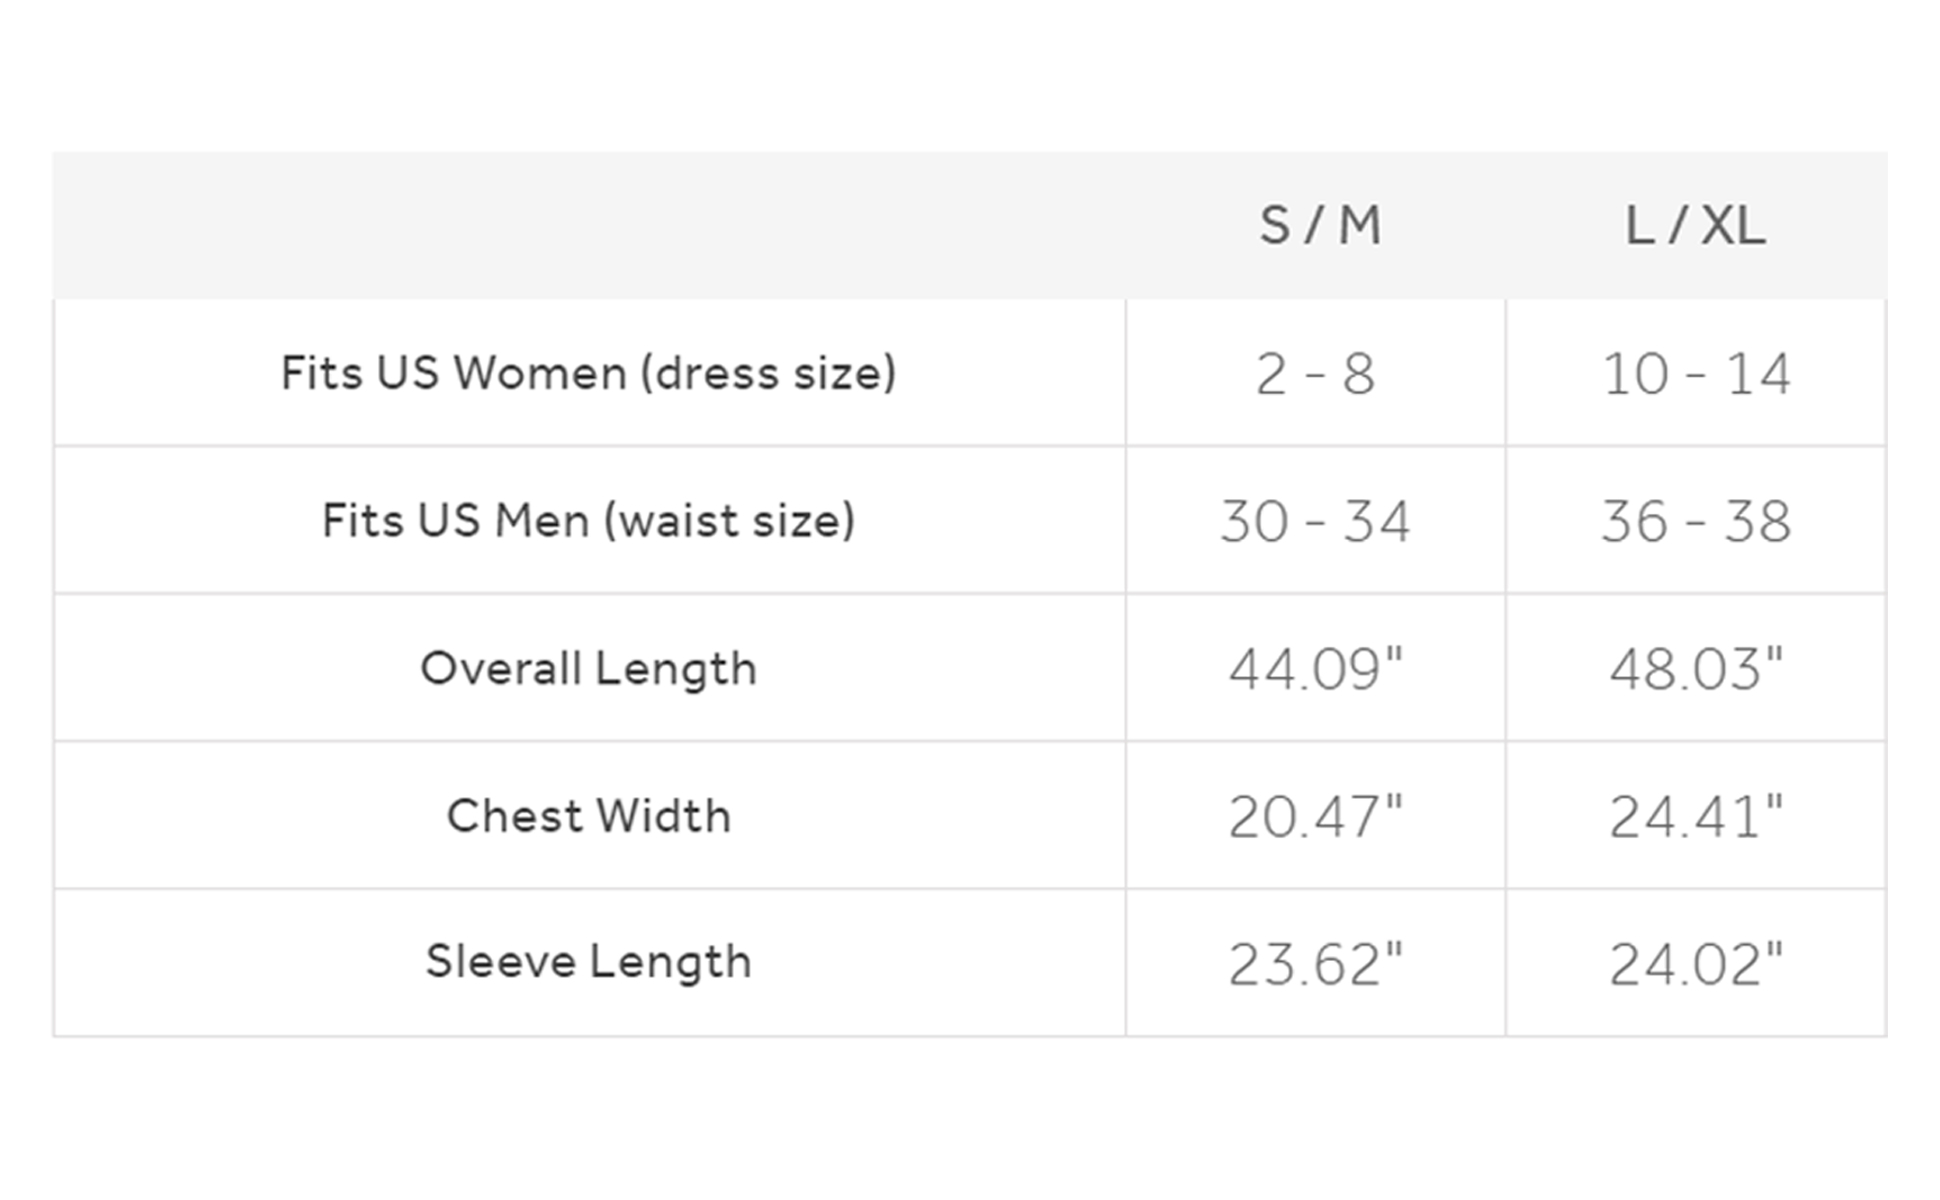Select the men's waist value 36 - 38
1940x1200 pixels.
1696,521
